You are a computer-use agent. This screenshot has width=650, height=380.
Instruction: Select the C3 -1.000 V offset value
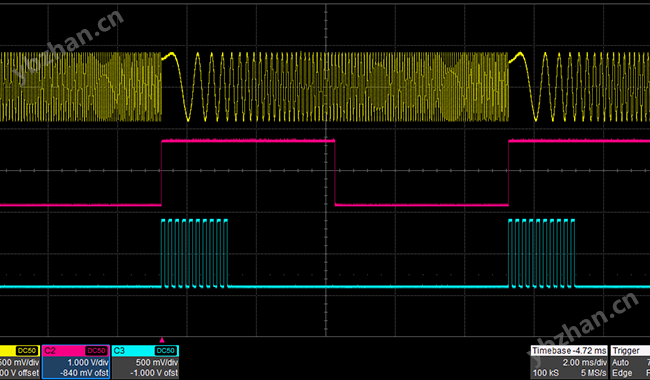(x=154, y=373)
